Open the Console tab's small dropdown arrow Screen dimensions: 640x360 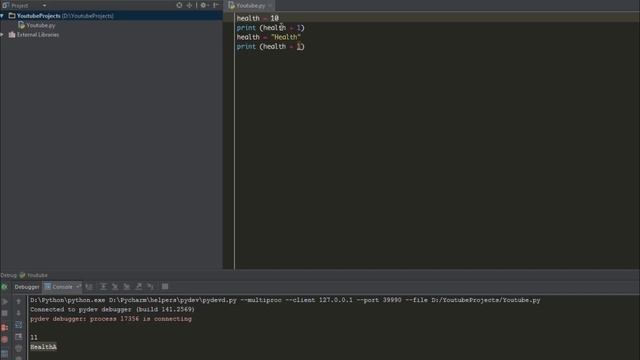pyautogui.click(x=78, y=287)
